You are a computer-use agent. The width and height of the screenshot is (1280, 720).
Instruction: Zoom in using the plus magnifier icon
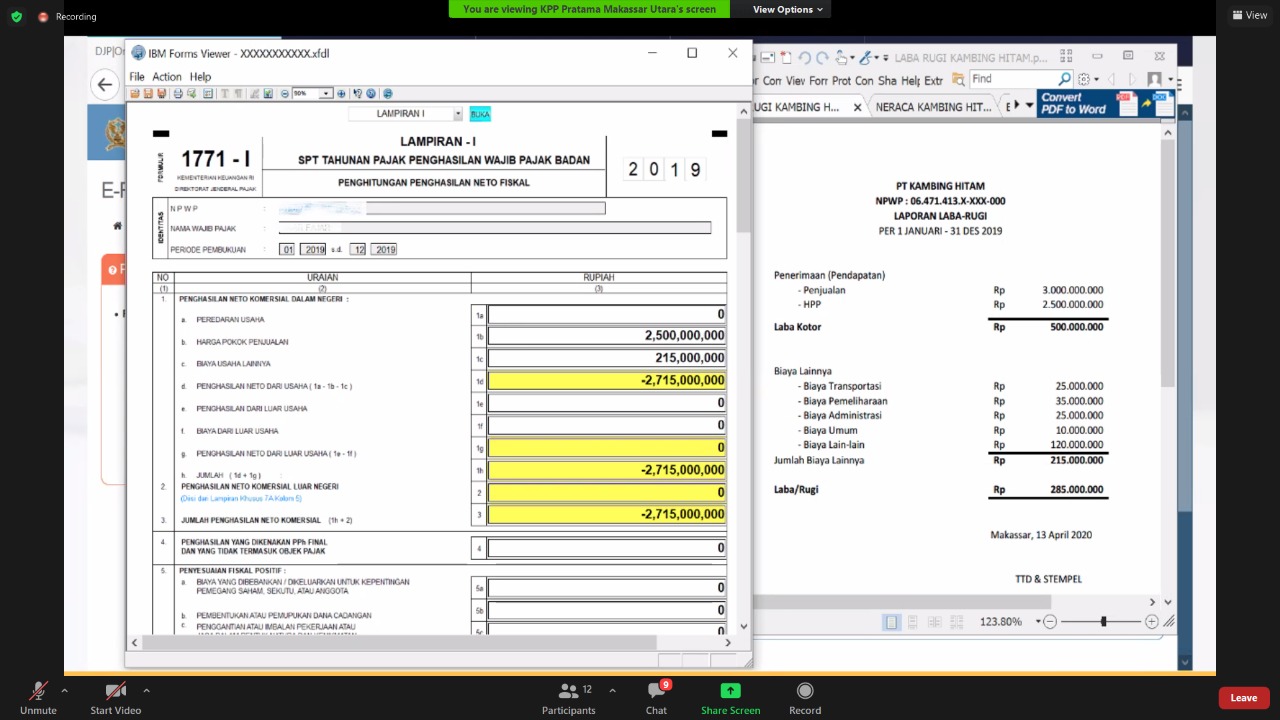tap(341, 94)
